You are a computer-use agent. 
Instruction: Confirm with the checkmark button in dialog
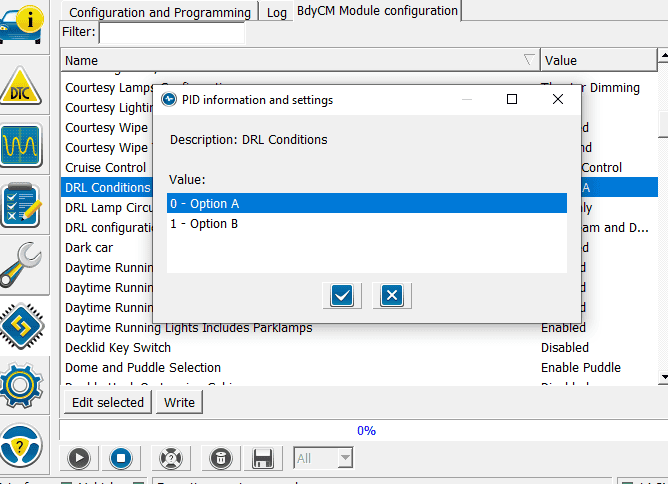(342, 295)
